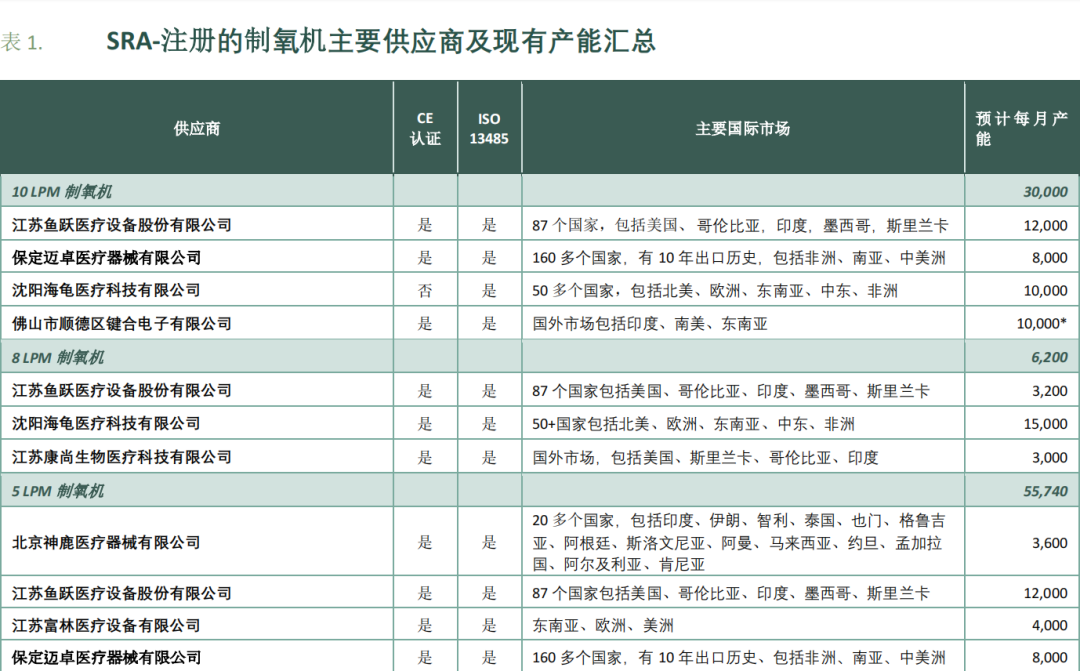The width and height of the screenshot is (1080, 671).
Task: Click the 5 LPM total '55,740'
Action: pos(1045,491)
